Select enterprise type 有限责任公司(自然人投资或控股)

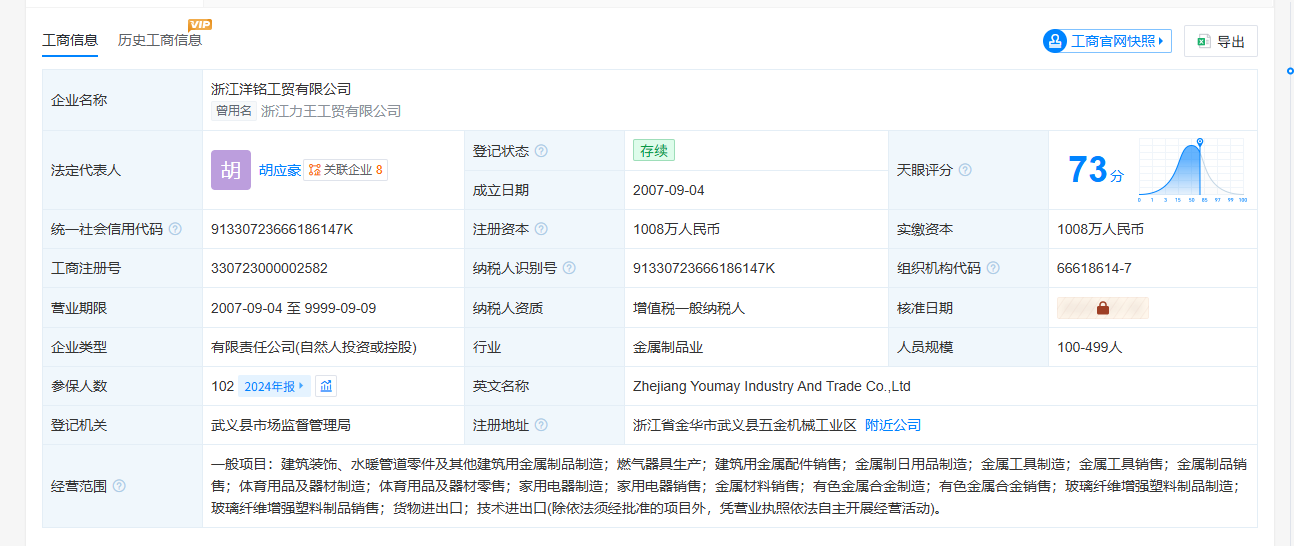coord(314,347)
